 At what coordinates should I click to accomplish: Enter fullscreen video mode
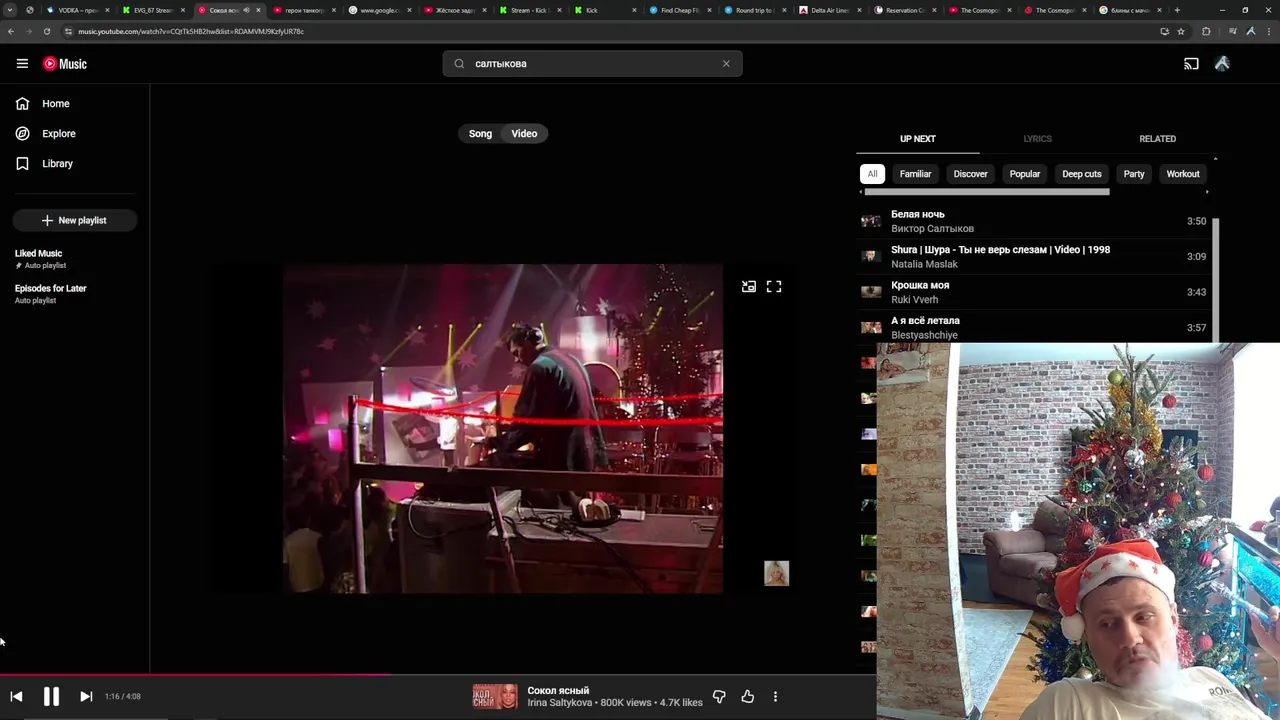pyautogui.click(x=774, y=286)
